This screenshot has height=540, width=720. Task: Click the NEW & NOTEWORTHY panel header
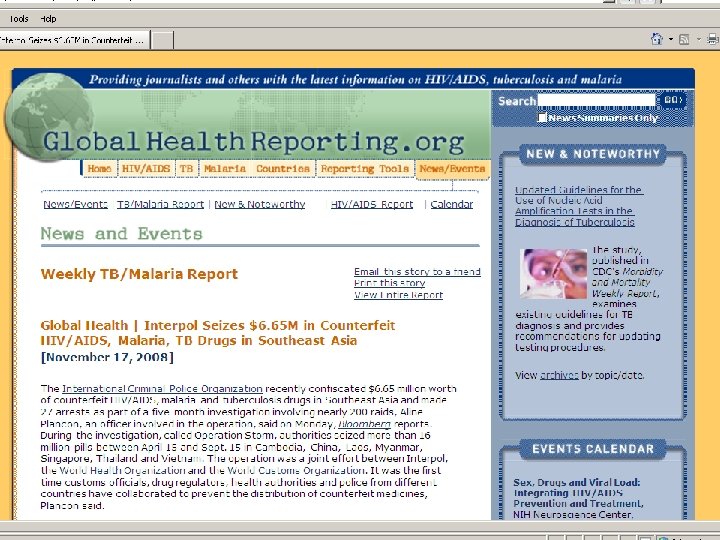tap(593, 154)
